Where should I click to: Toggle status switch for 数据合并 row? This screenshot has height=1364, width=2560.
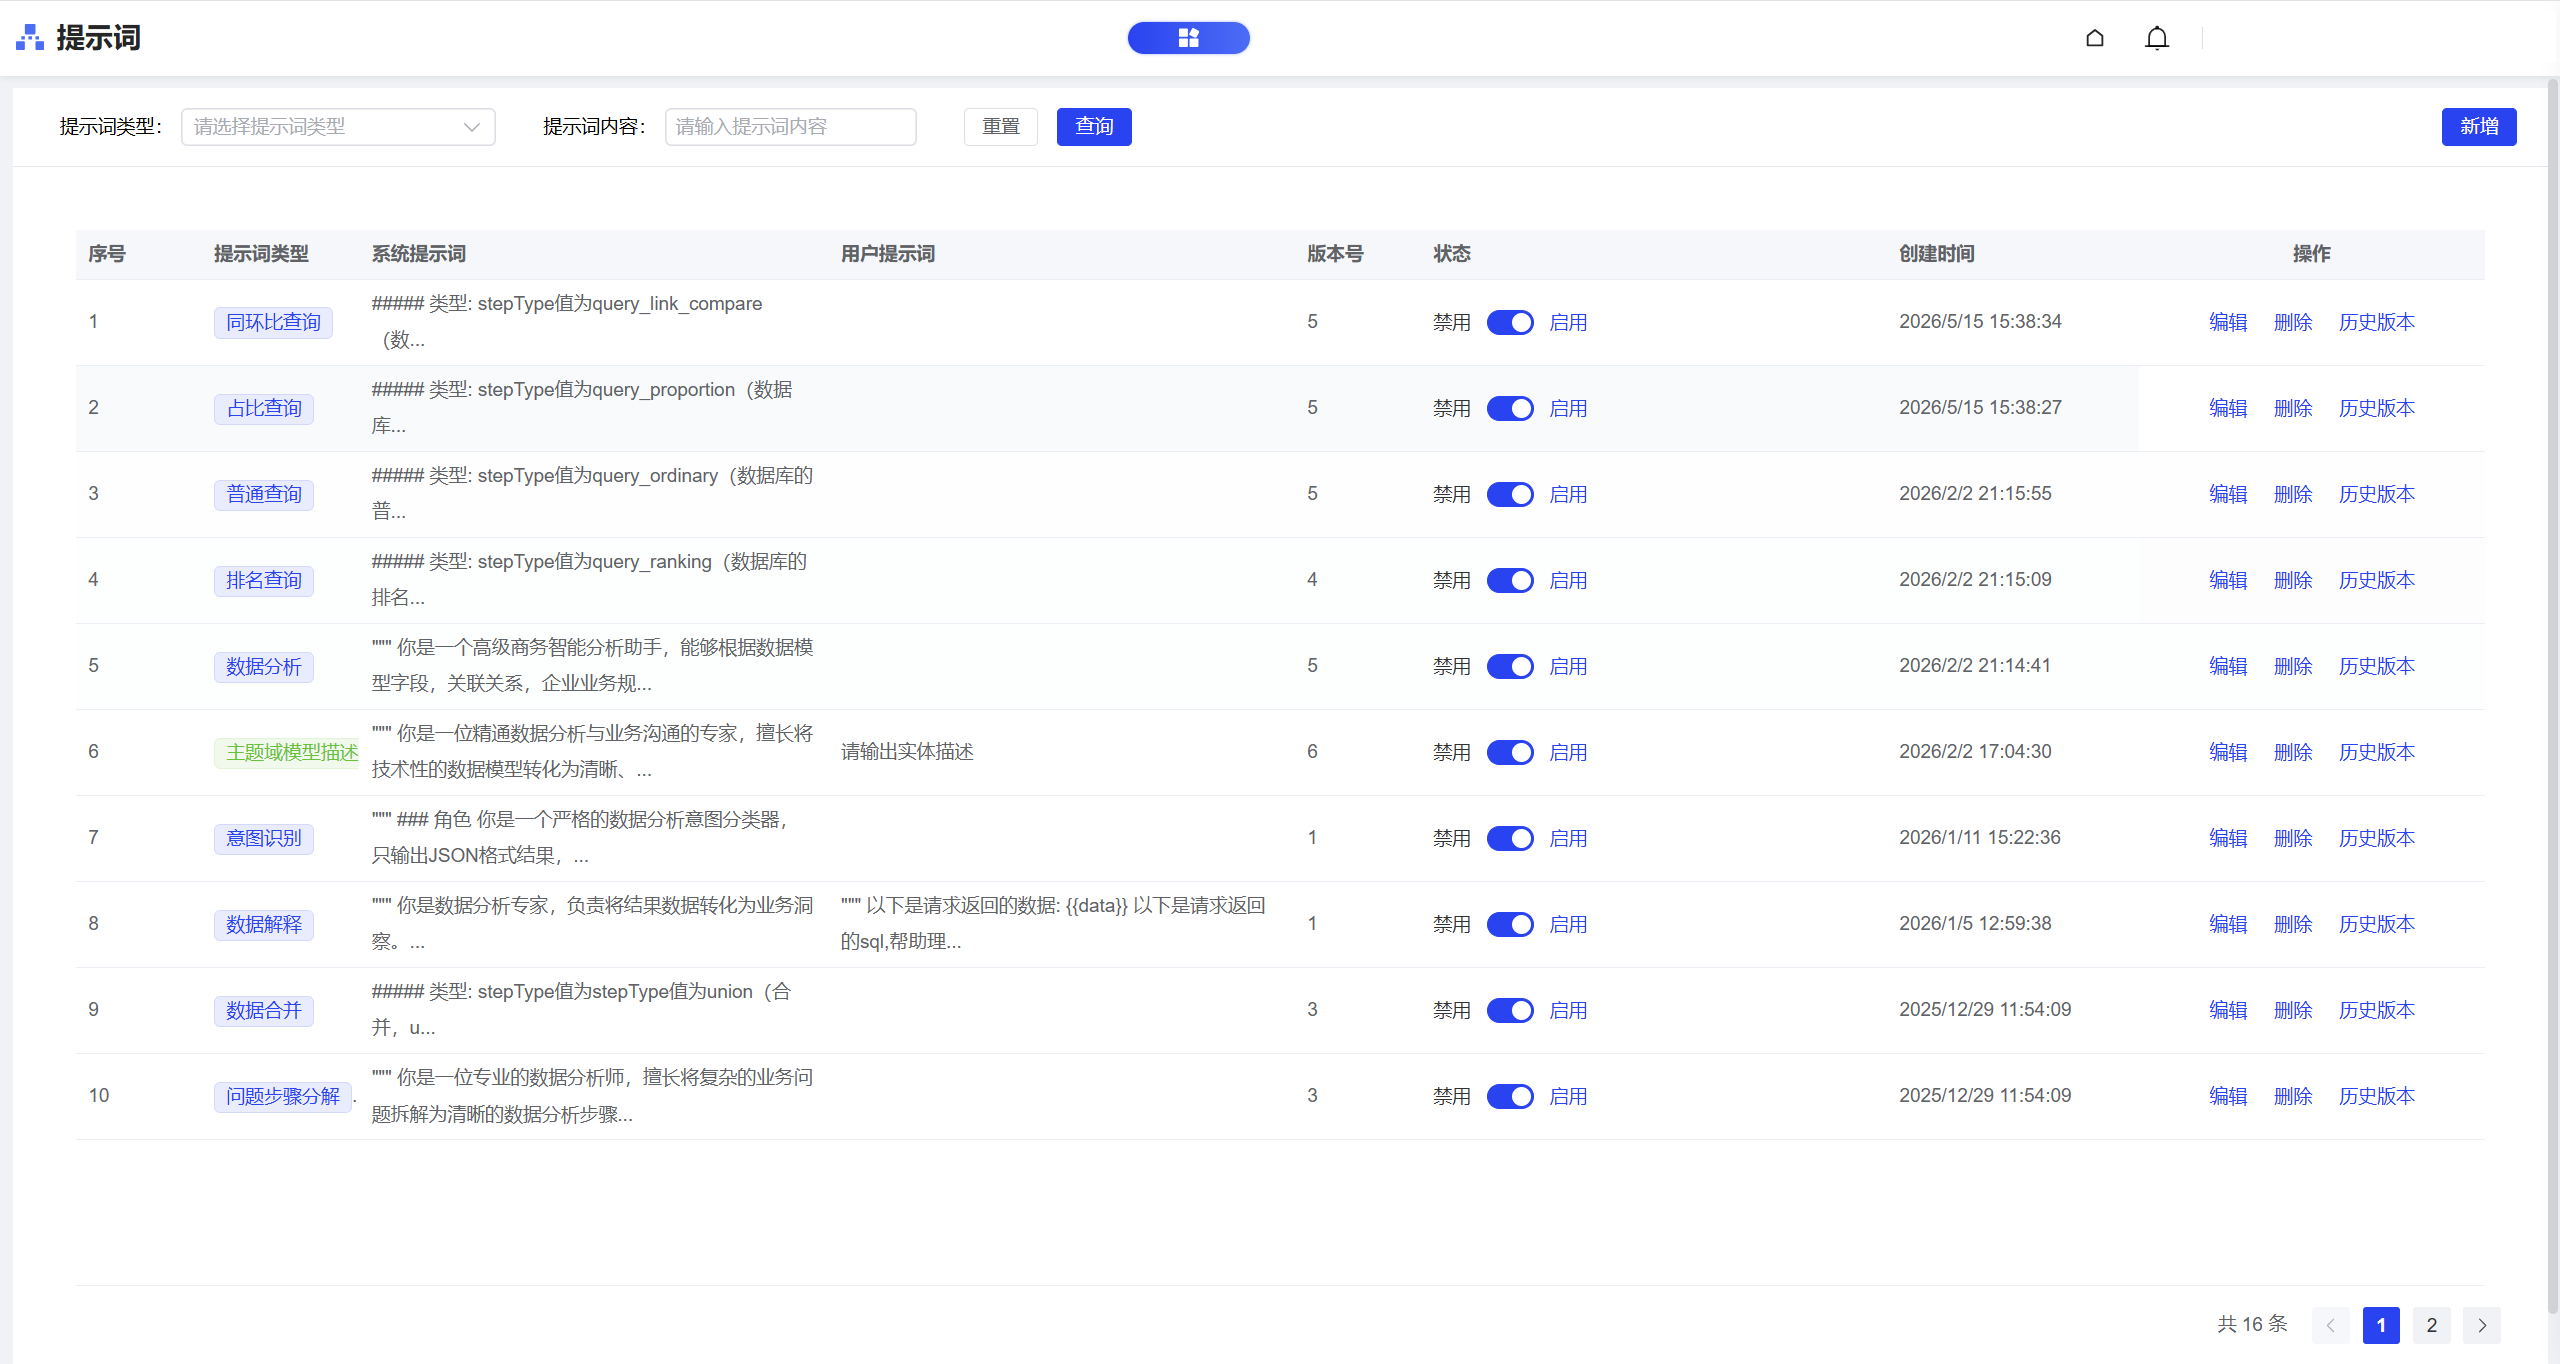pos(1510,1011)
